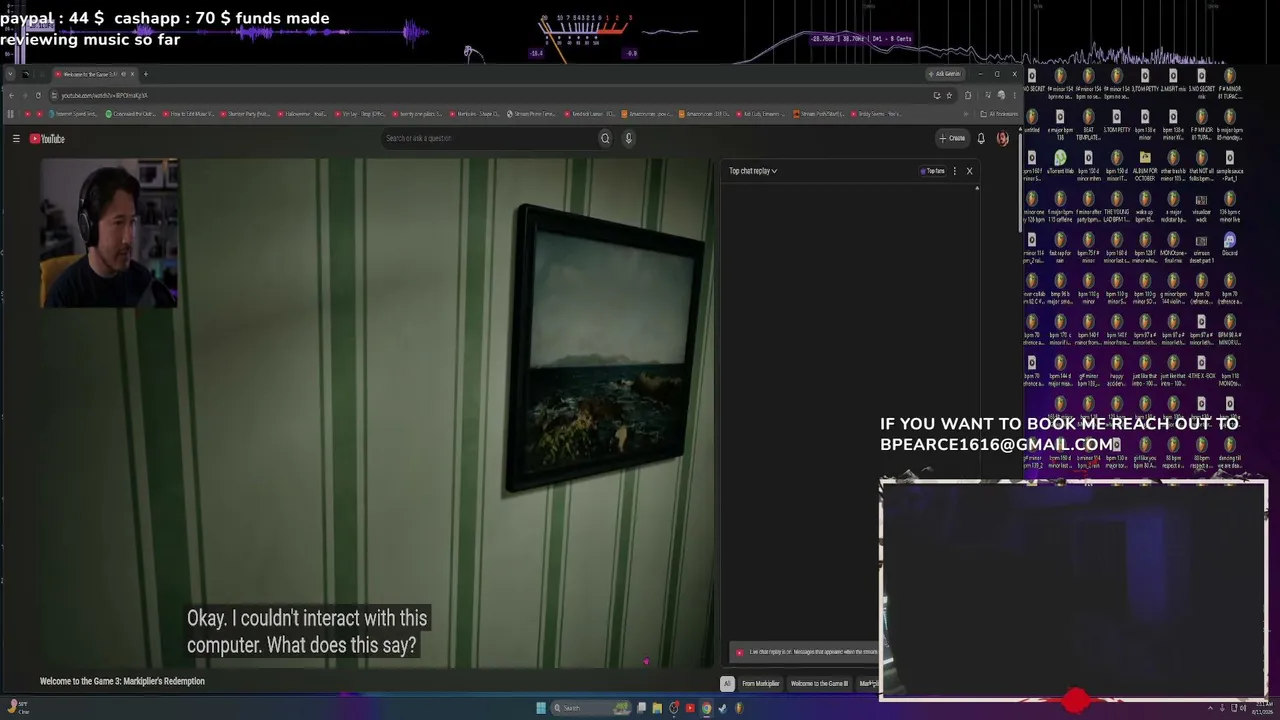Select the 'visualizer wack' desktop file
The width and height of the screenshot is (1280, 720).
pyautogui.click(x=1201, y=206)
